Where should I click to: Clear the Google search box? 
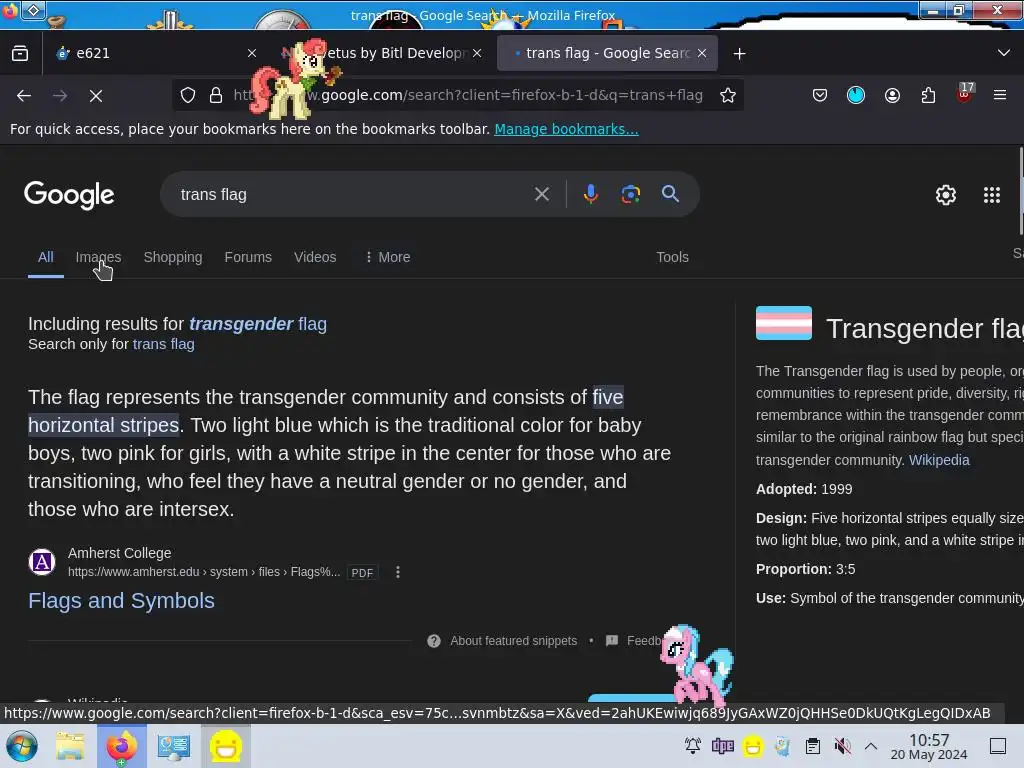pos(541,194)
